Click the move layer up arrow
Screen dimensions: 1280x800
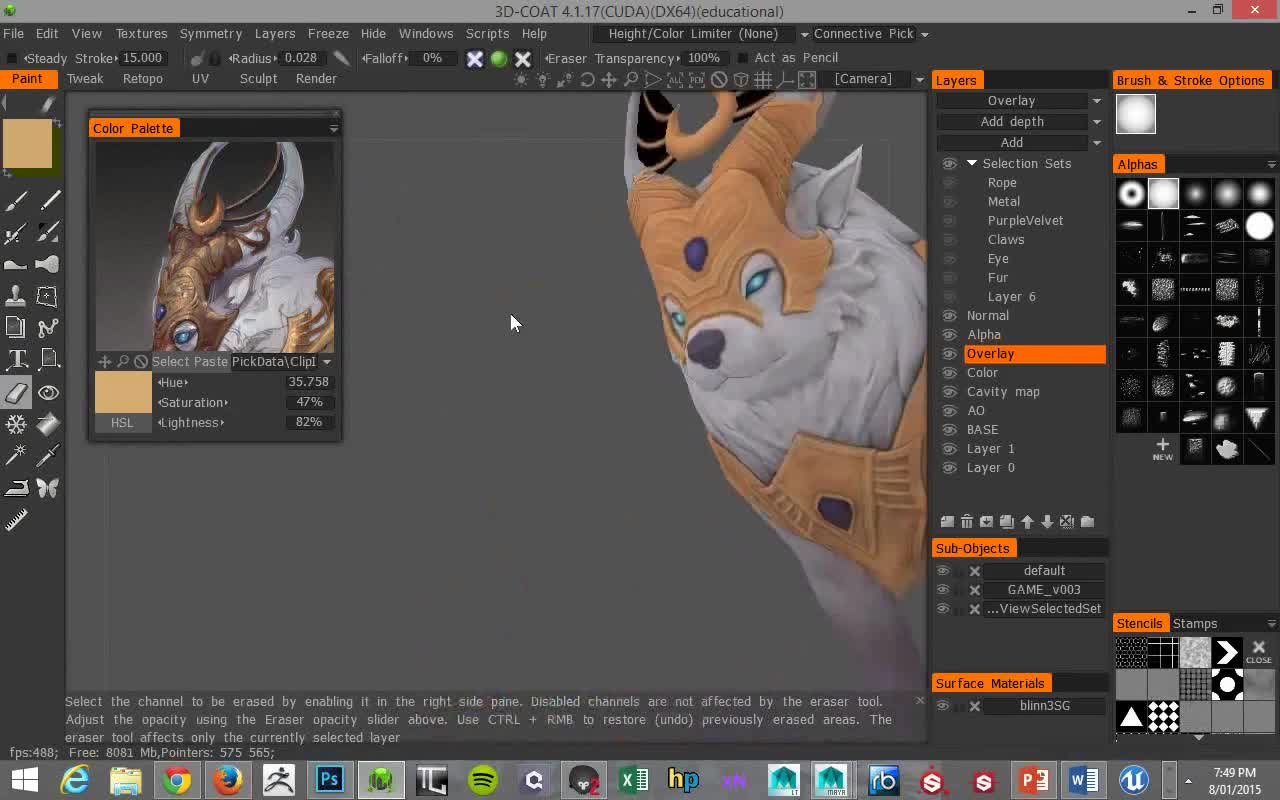tap(1027, 522)
